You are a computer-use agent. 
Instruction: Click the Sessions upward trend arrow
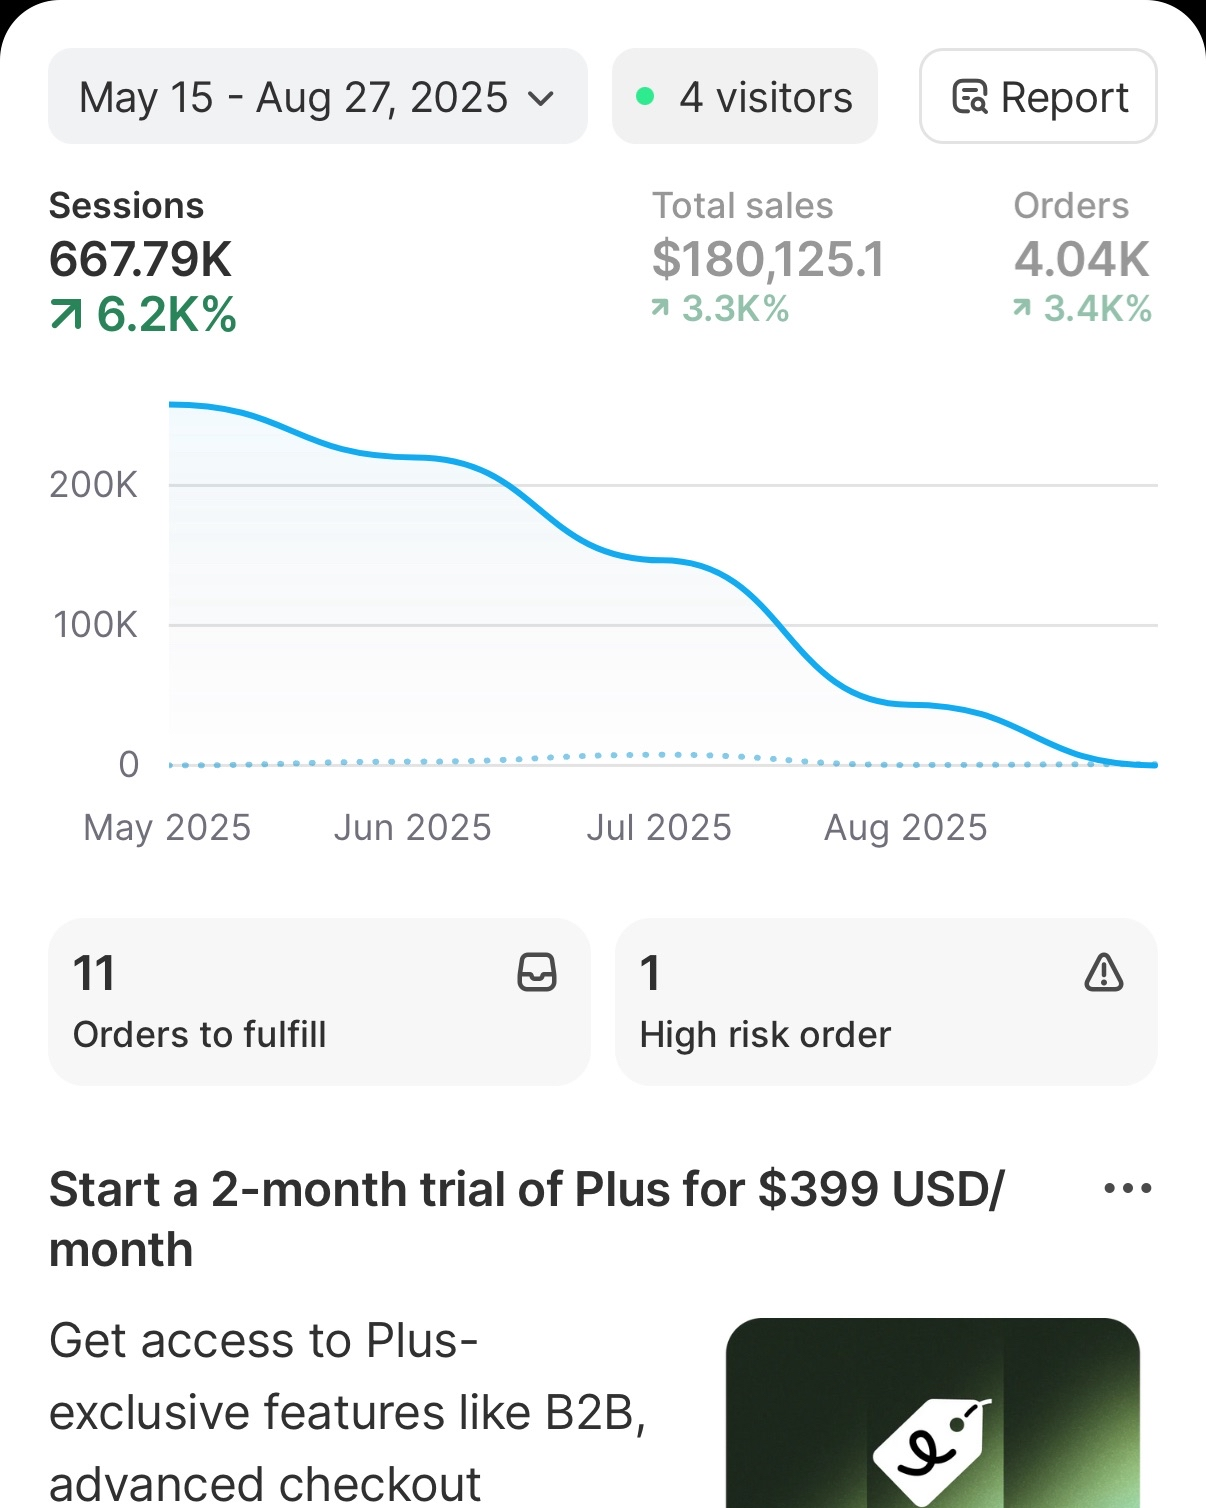coord(66,316)
